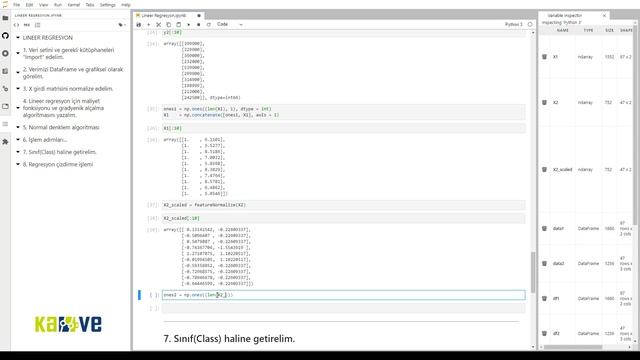This screenshot has width=640, height=360.
Task: Jump to '3. X girdi matrisini normalize edelim'
Action: (68, 89)
